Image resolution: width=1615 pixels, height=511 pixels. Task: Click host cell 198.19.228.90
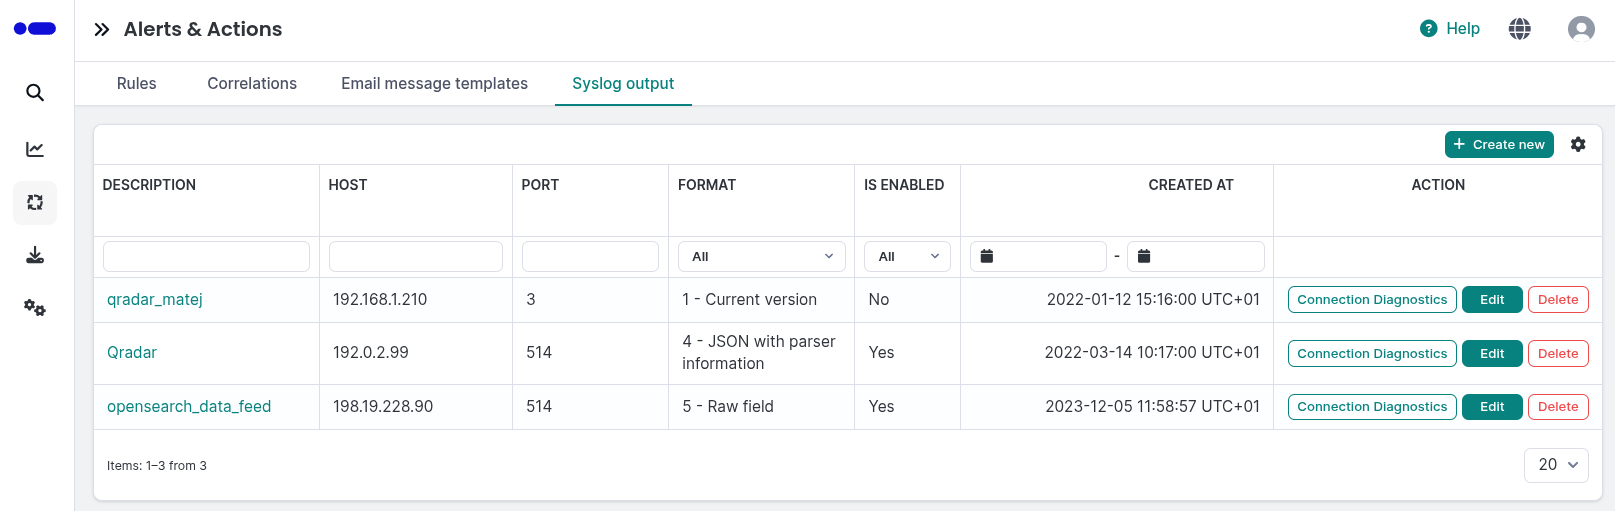coord(383,407)
